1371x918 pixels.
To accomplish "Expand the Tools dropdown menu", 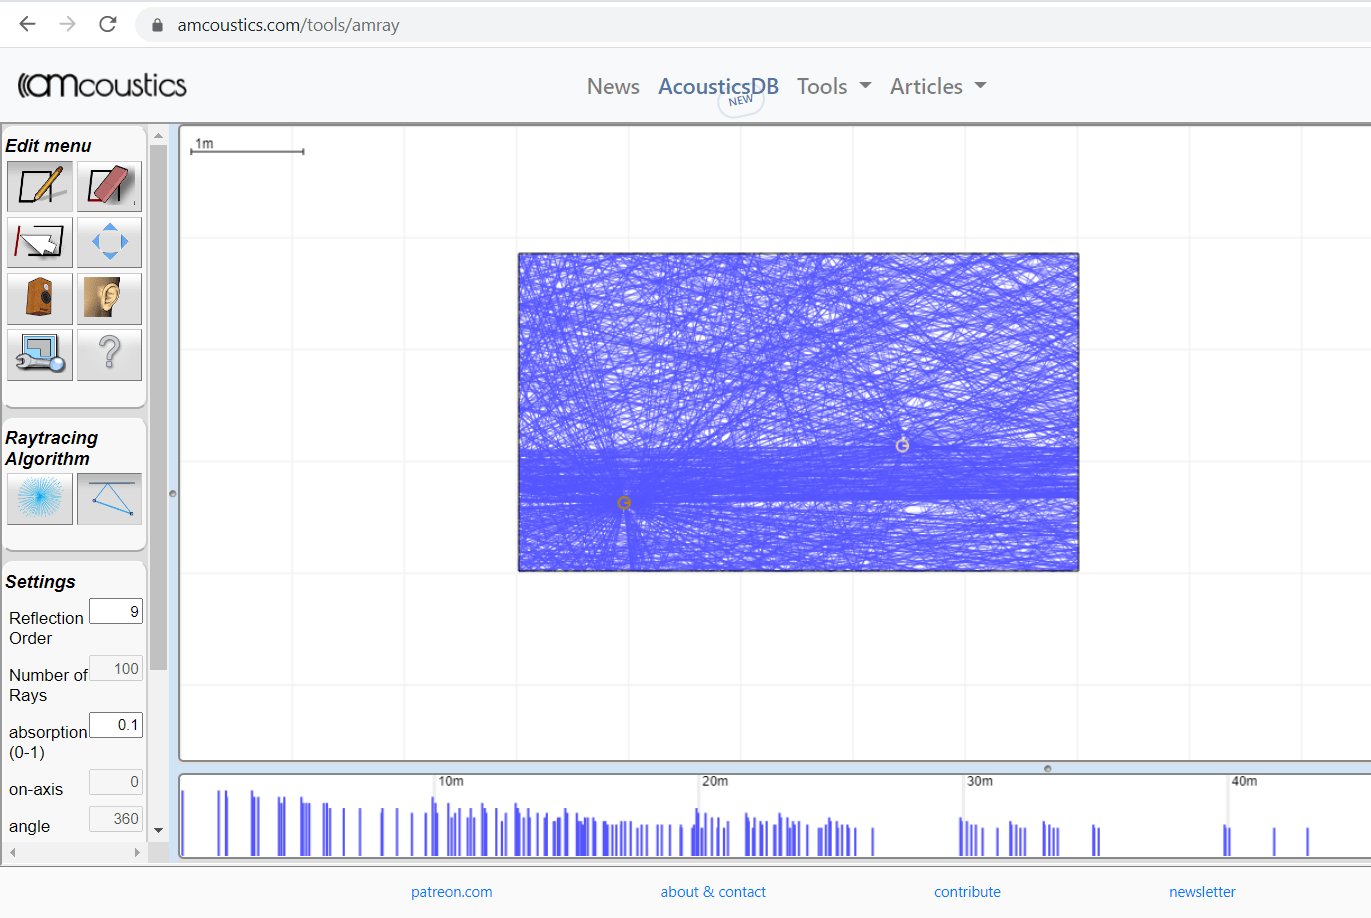I will (834, 87).
